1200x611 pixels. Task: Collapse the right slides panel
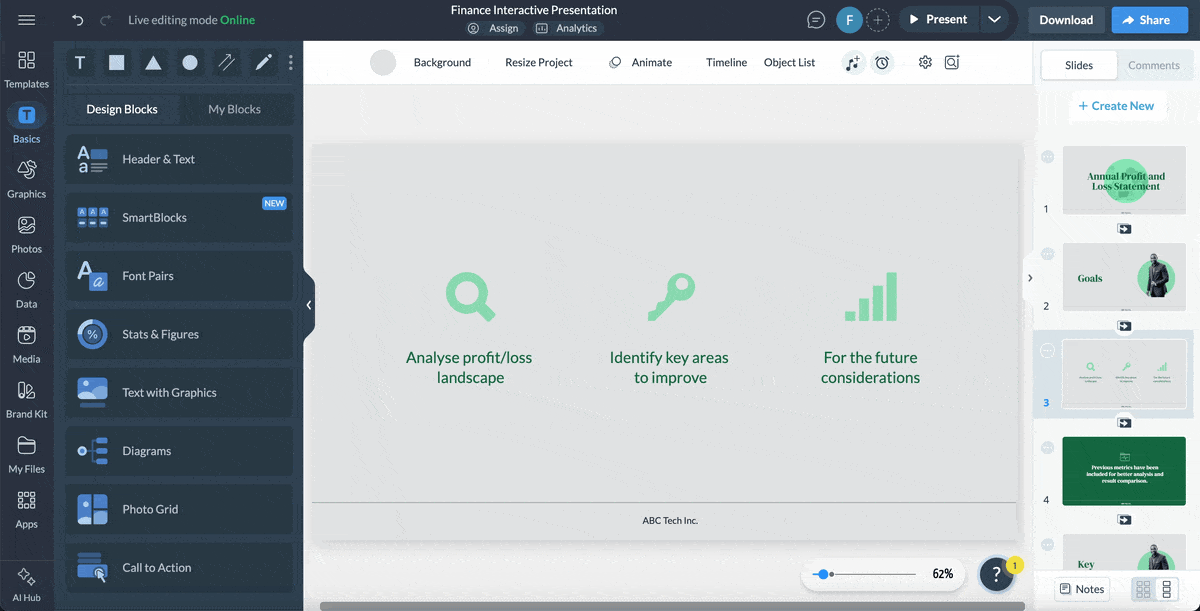[1029, 278]
